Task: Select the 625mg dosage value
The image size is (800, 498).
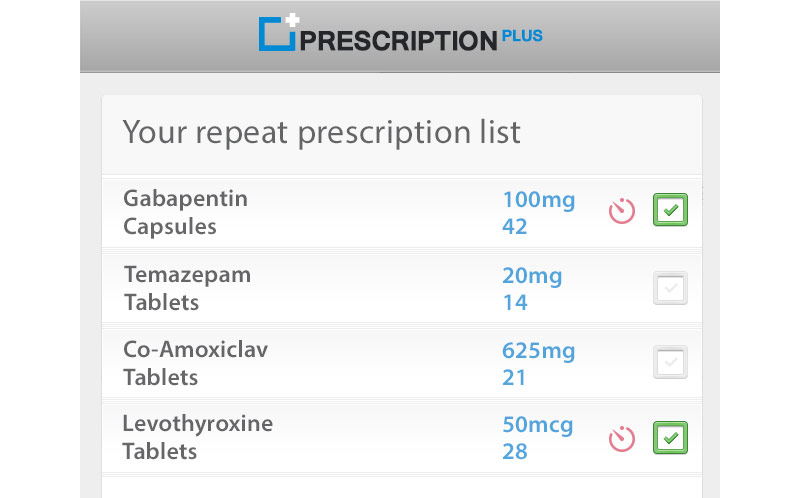Action: [x=538, y=350]
